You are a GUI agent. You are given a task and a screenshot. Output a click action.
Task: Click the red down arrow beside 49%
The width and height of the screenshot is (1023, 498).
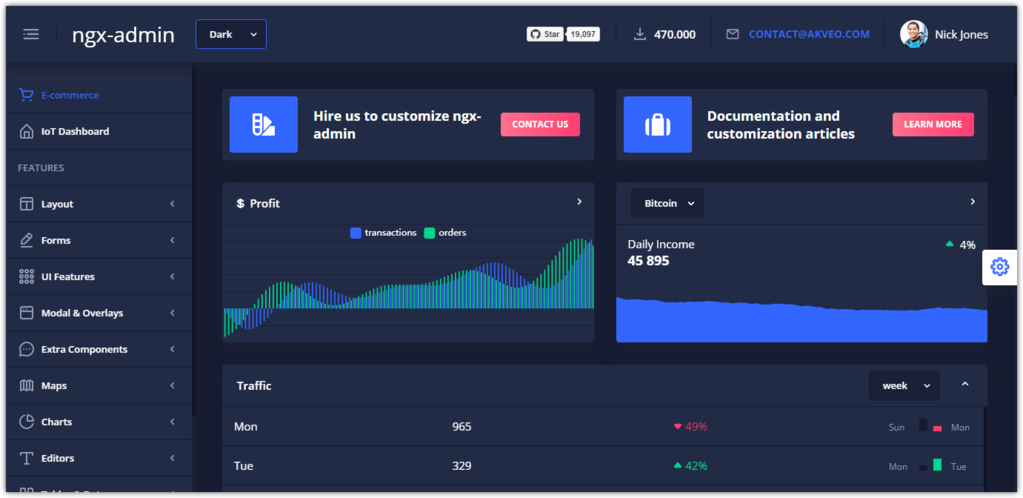coord(677,426)
